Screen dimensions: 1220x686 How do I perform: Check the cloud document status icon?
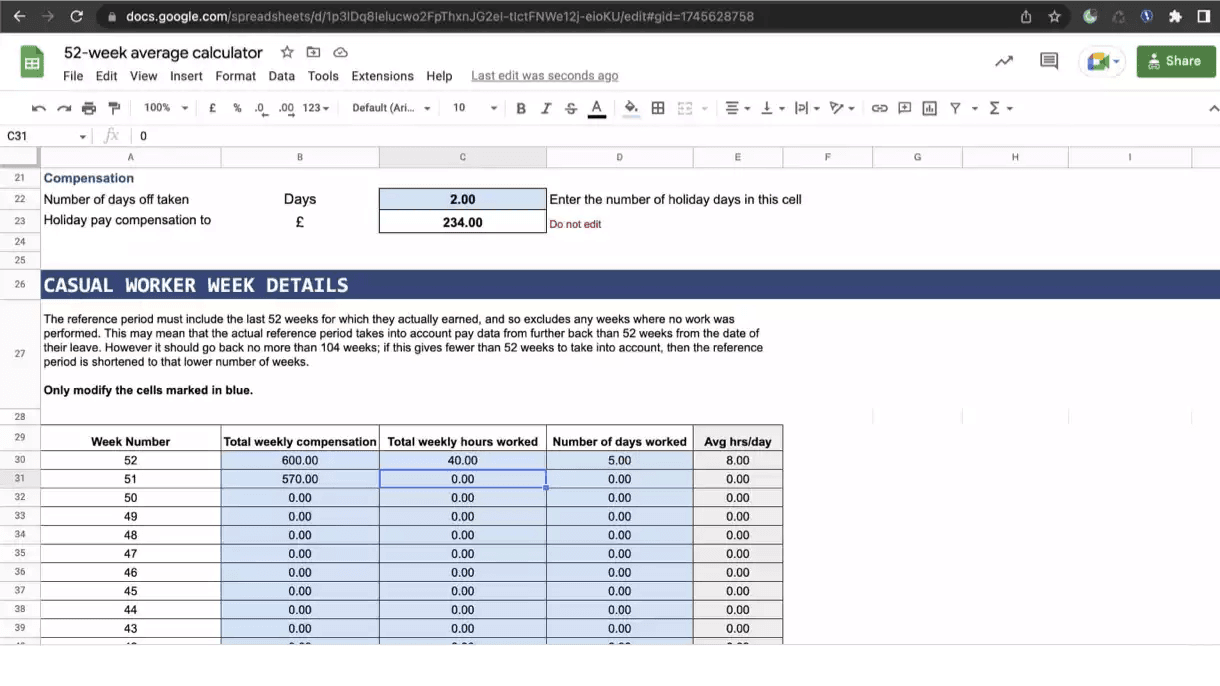pyautogui.click(x=340, y=52)
